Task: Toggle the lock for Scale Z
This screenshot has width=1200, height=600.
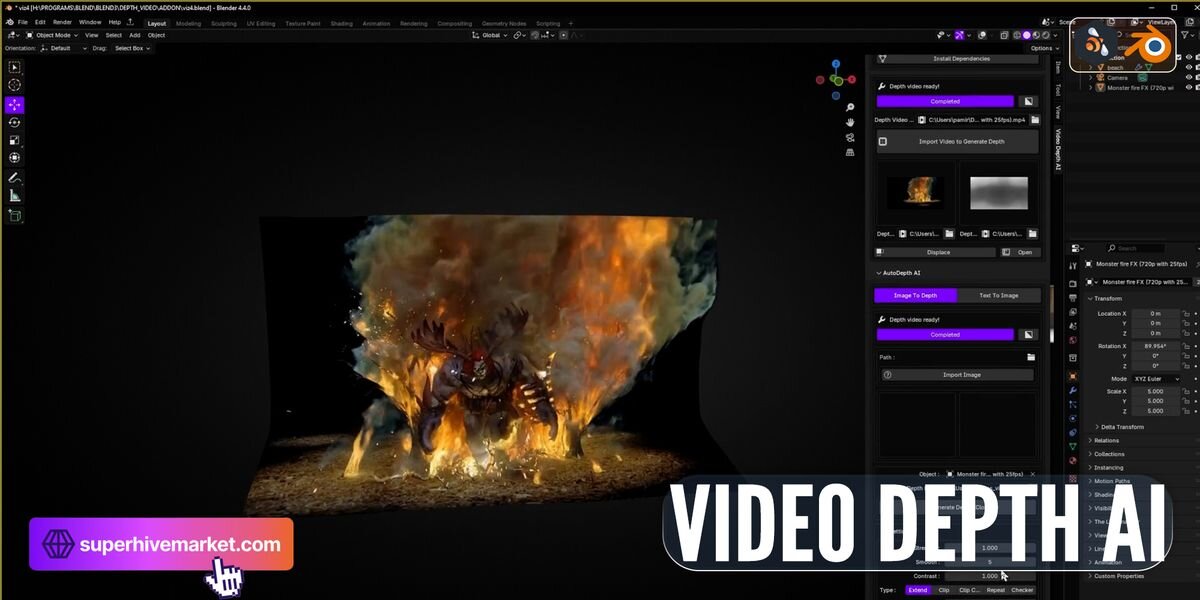Action: click(x=1185, y=411)
